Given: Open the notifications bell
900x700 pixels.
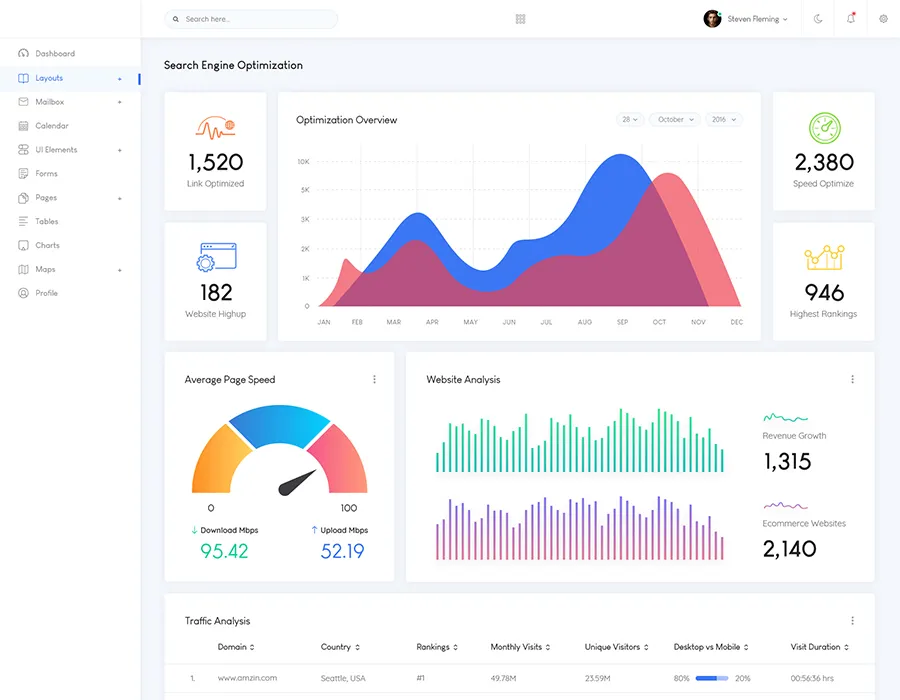Looking at the screenshot, I should [x=851, y=18].
